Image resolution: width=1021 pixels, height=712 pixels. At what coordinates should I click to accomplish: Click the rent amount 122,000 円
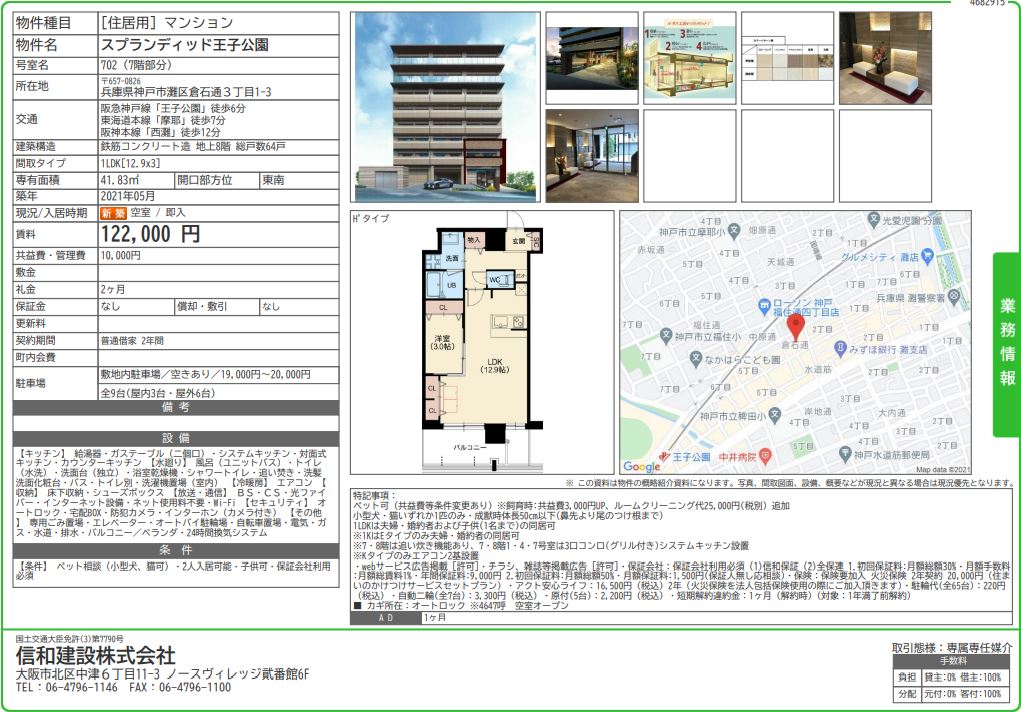pyautogui.click(x=150, y=233)
